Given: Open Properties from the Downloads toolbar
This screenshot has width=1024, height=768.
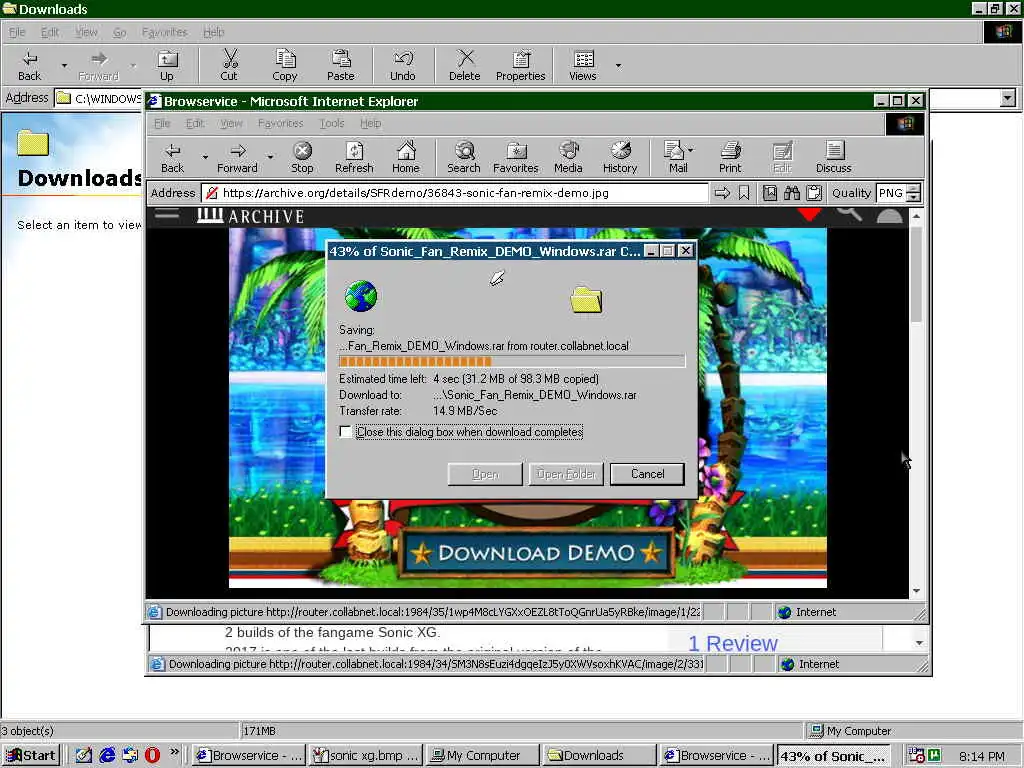Looking at the screenshot, I should tap(520, 65).
